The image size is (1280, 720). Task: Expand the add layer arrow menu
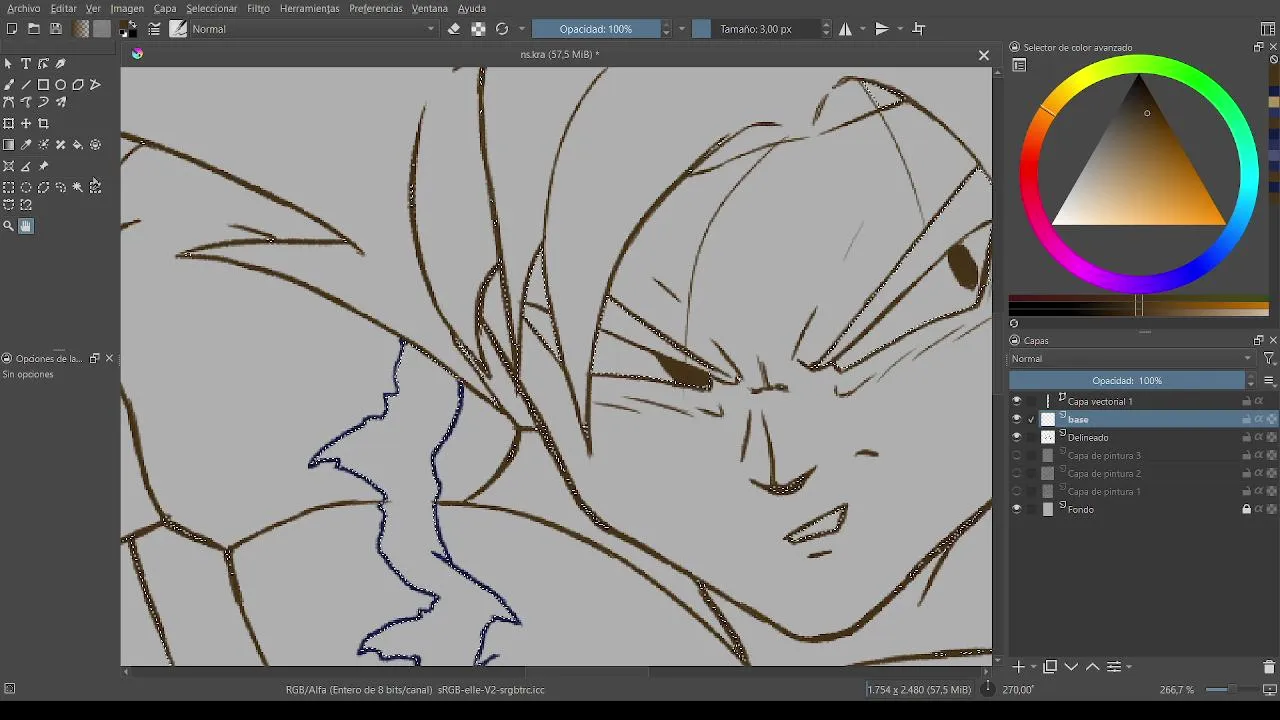coord(1033,667)
